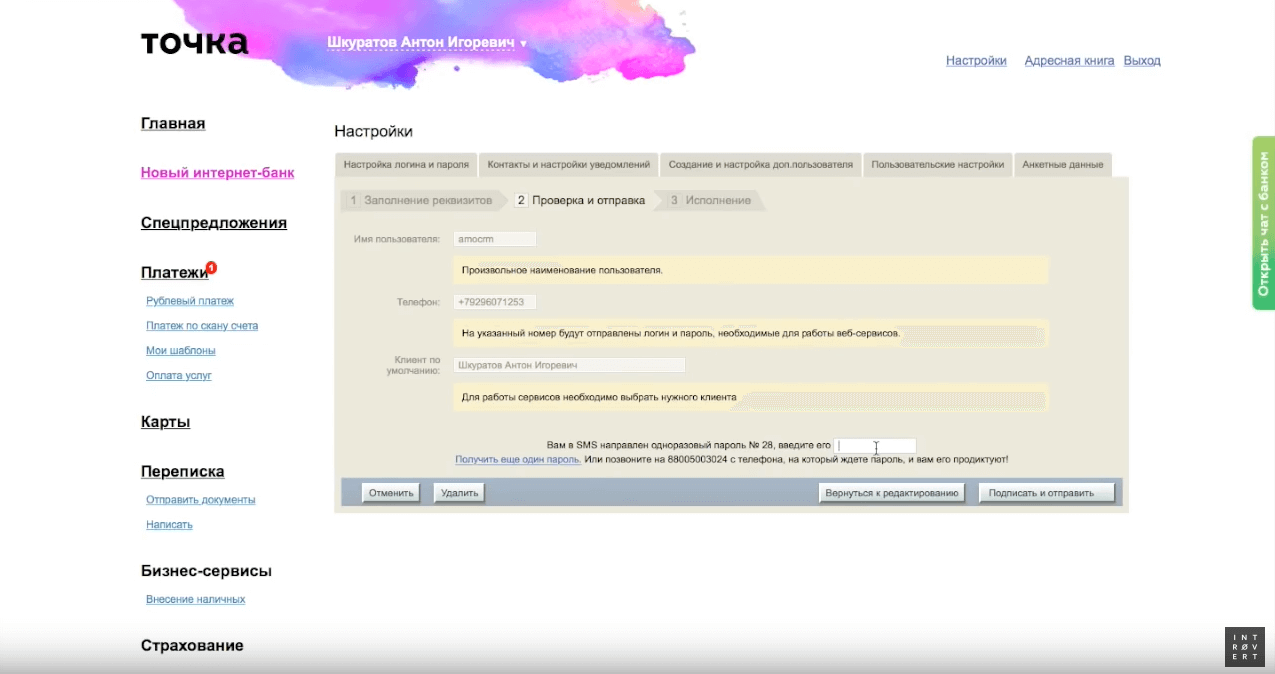Open the Адресная книга link
1275x674 pixels.
(x=1069, y=61)
